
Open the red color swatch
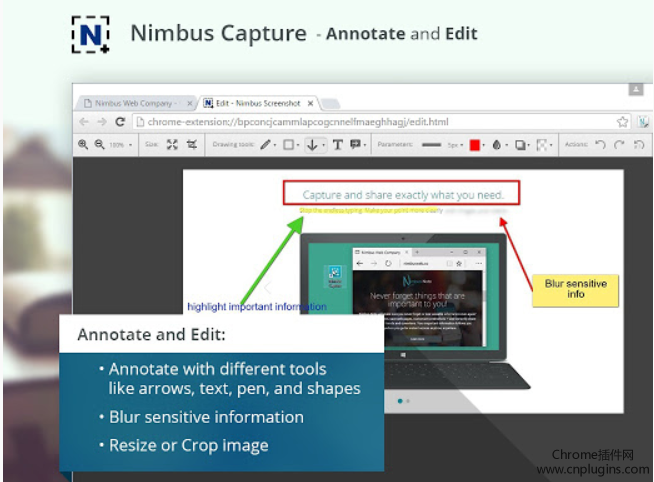pyautogui.click(x=475, y=145)
